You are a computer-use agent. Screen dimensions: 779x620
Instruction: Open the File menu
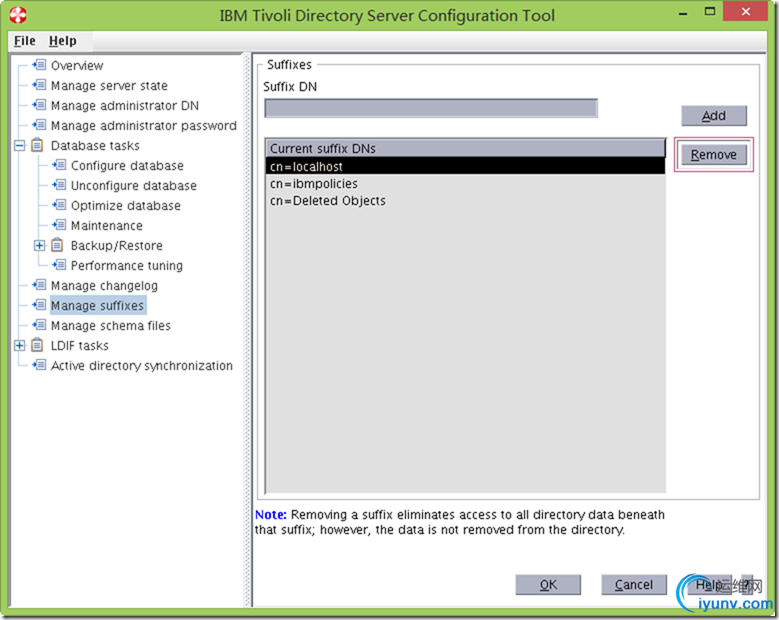point(25,41)
